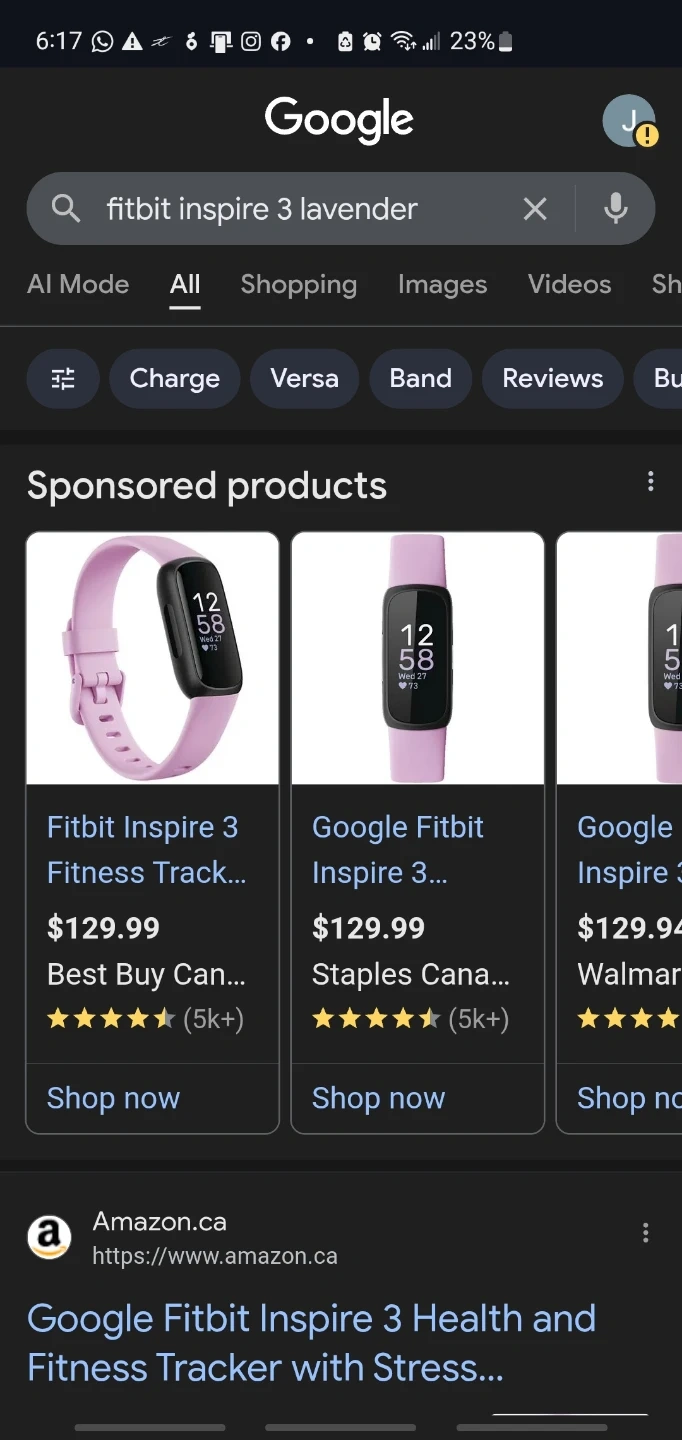The width and height of the screenshot is (682, 1440).
Task: Tap the search box with fitbit query
Action: (300, 209)
